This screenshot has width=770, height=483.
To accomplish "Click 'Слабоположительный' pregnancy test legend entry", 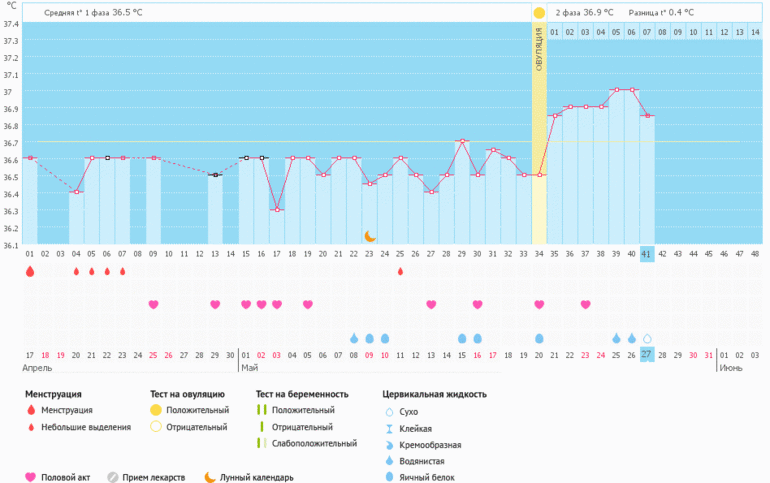I will 308,443.
